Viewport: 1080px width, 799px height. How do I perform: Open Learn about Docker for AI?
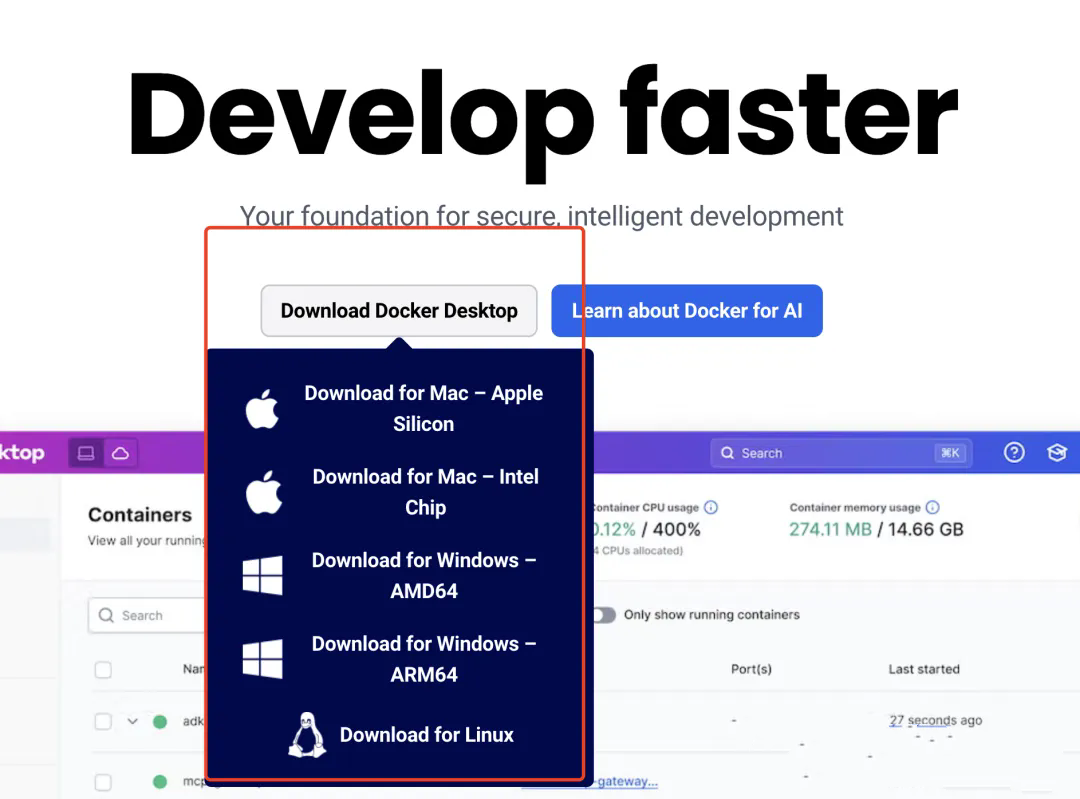coord(687,311)
